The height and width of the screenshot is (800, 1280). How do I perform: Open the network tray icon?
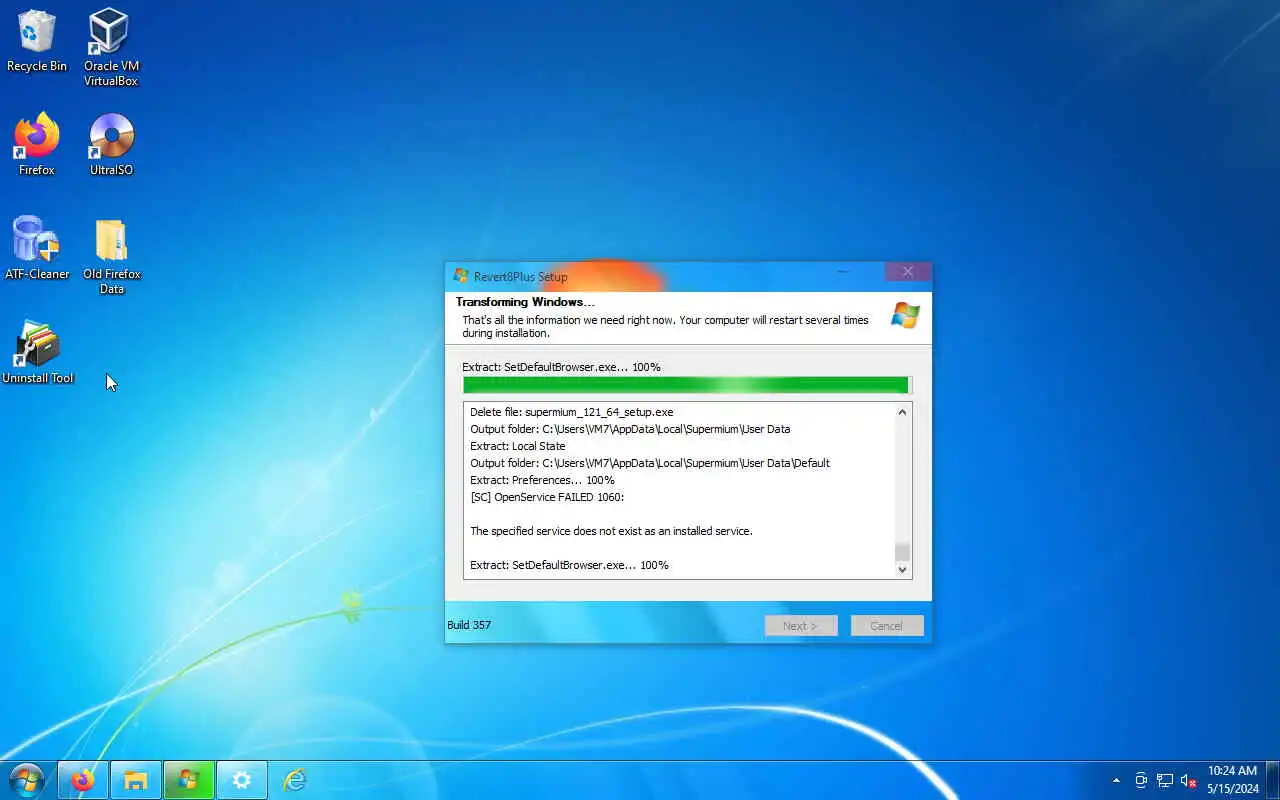[1165, 780]
